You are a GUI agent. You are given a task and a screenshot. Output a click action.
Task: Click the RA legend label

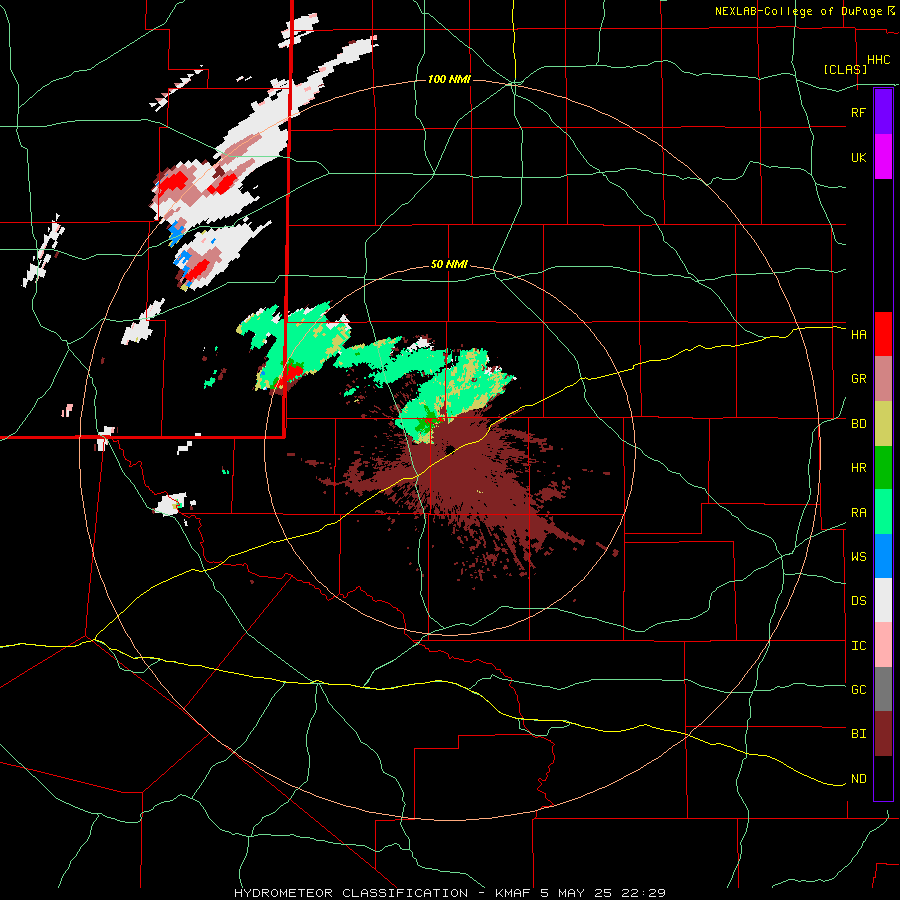(x=858, y=513)
